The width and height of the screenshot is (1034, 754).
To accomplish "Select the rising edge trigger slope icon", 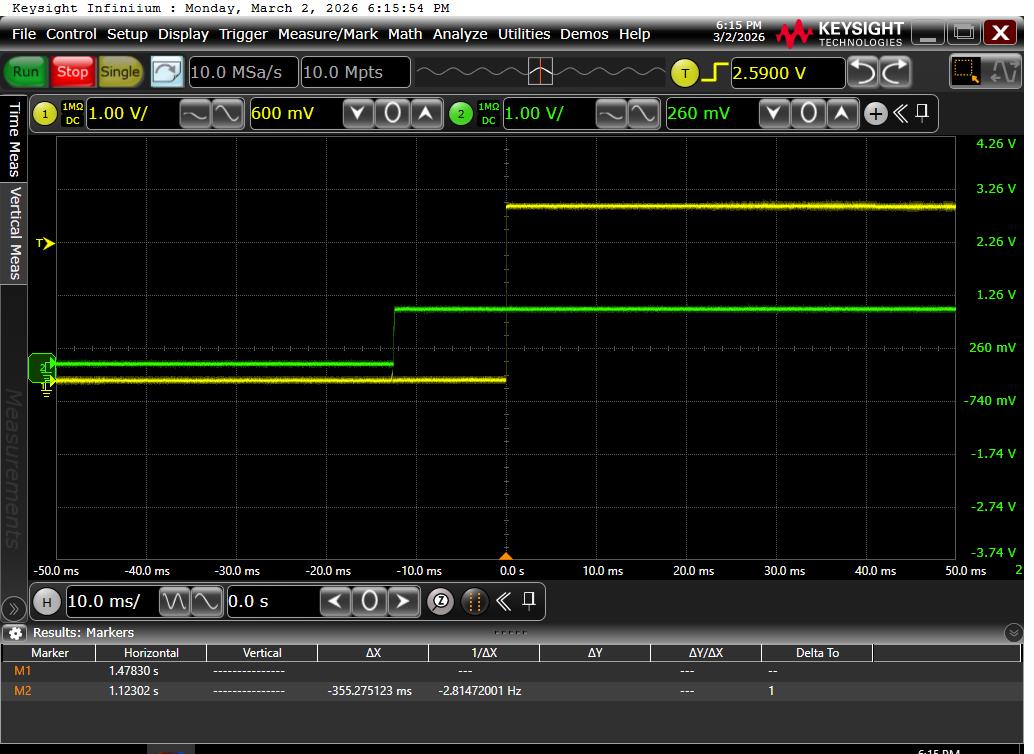I will click(x=714, y=73).
